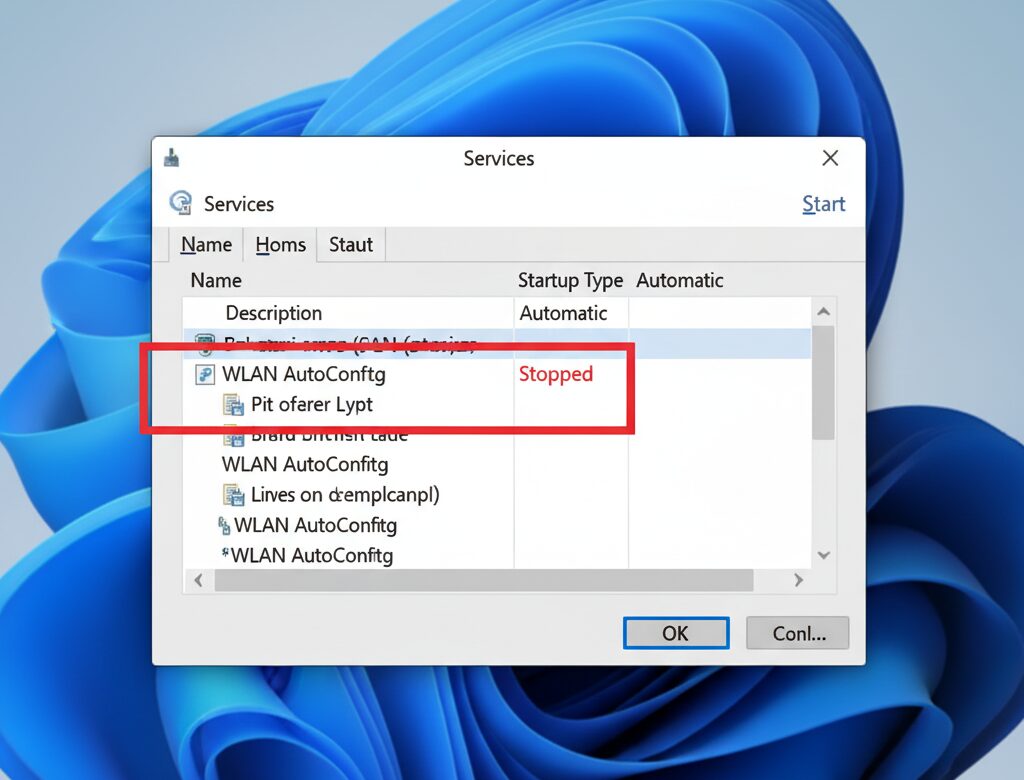1024x780 pixels.
Task: Select the Name tab
Action: (206, 245)
